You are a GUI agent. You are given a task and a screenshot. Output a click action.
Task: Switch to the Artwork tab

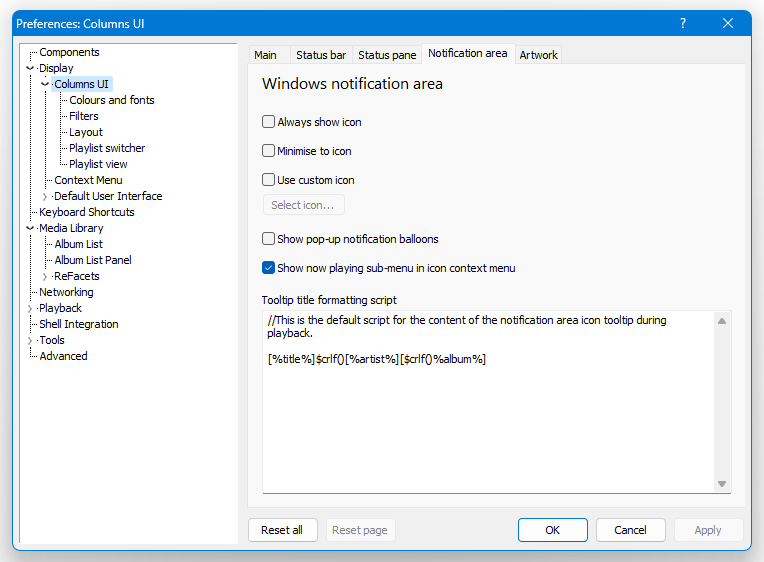pos(538,55)
